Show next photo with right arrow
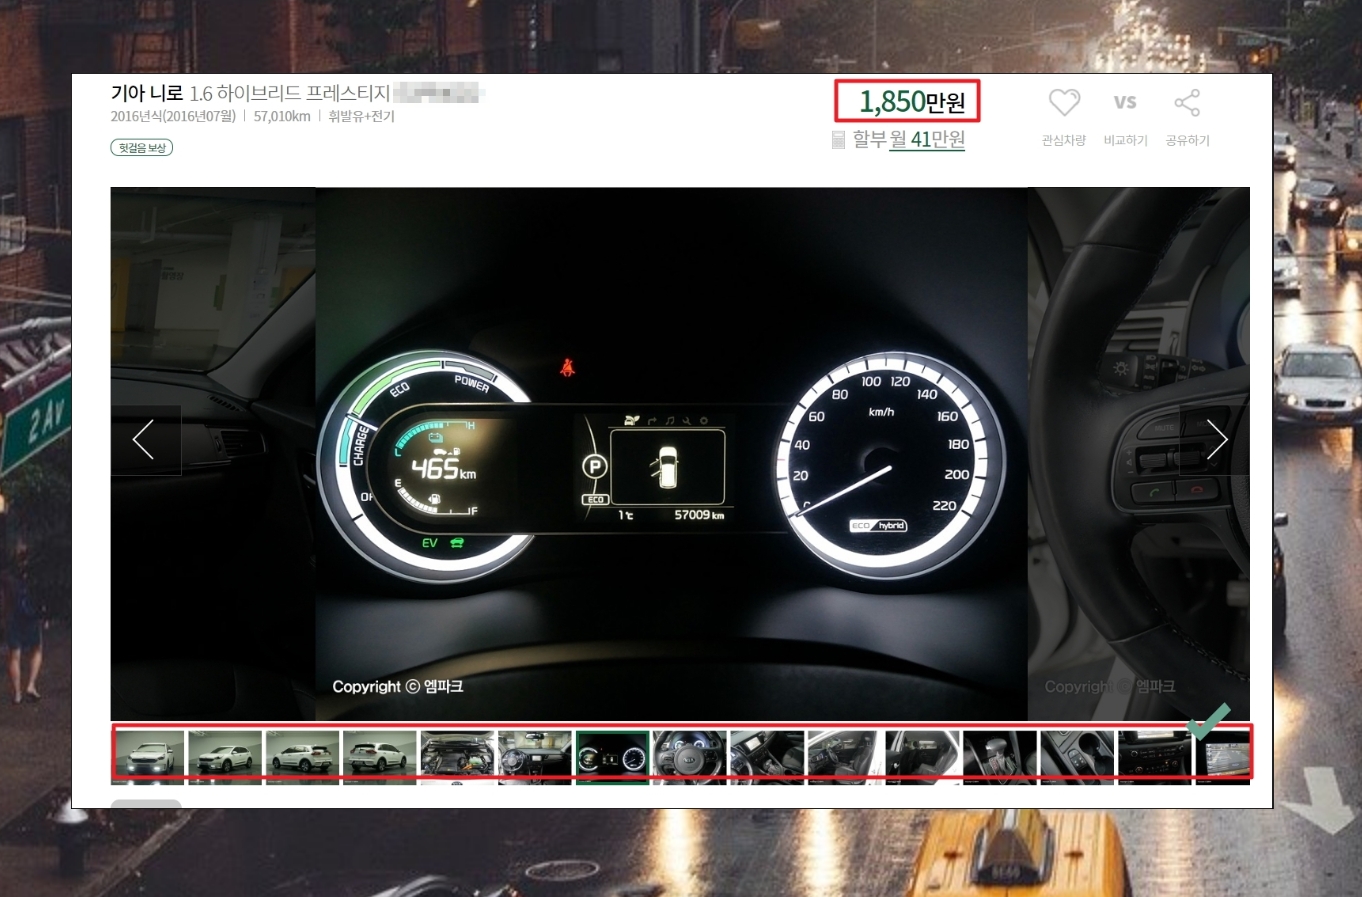Viewport: 1362px width, 897px height. pyautogui.click(x=1215, y=440)
